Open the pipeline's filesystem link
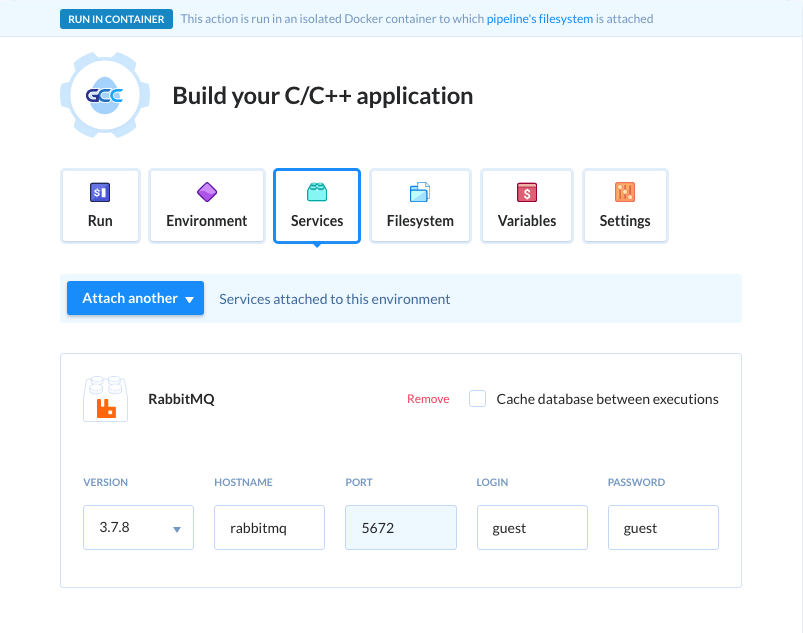 [x=540, y=19]
